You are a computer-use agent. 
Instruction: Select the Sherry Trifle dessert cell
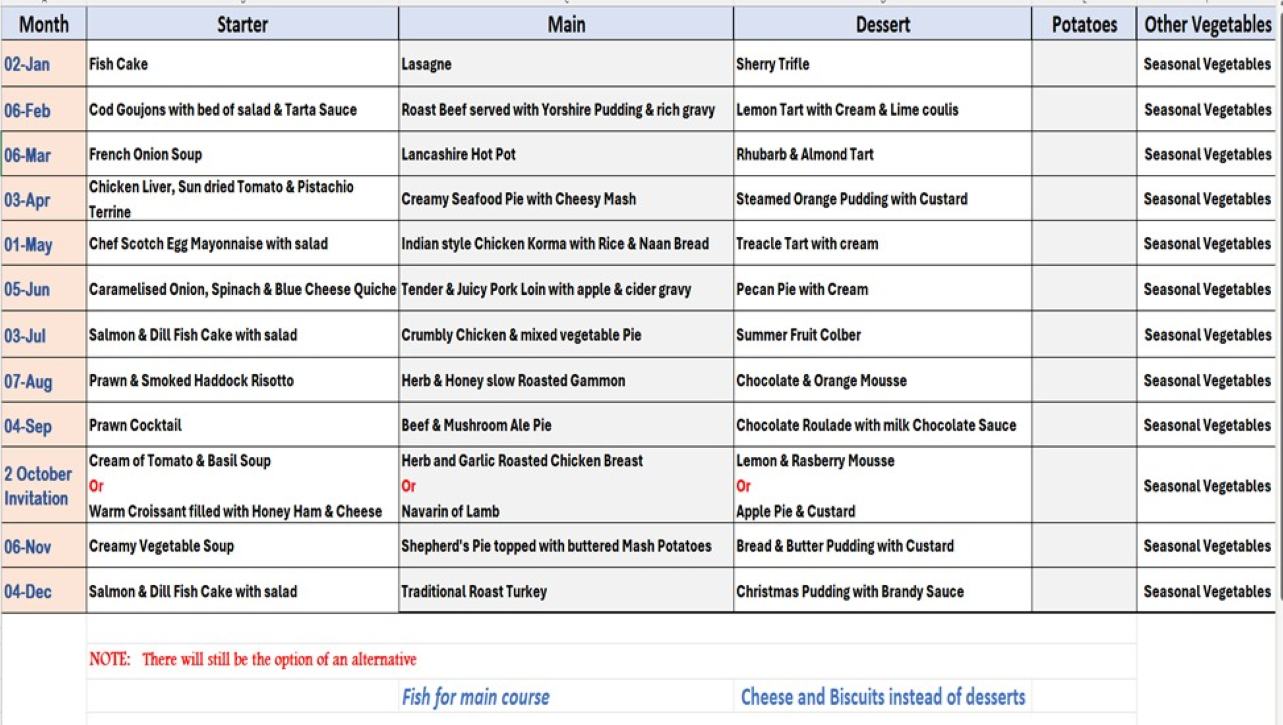[773, 64]
